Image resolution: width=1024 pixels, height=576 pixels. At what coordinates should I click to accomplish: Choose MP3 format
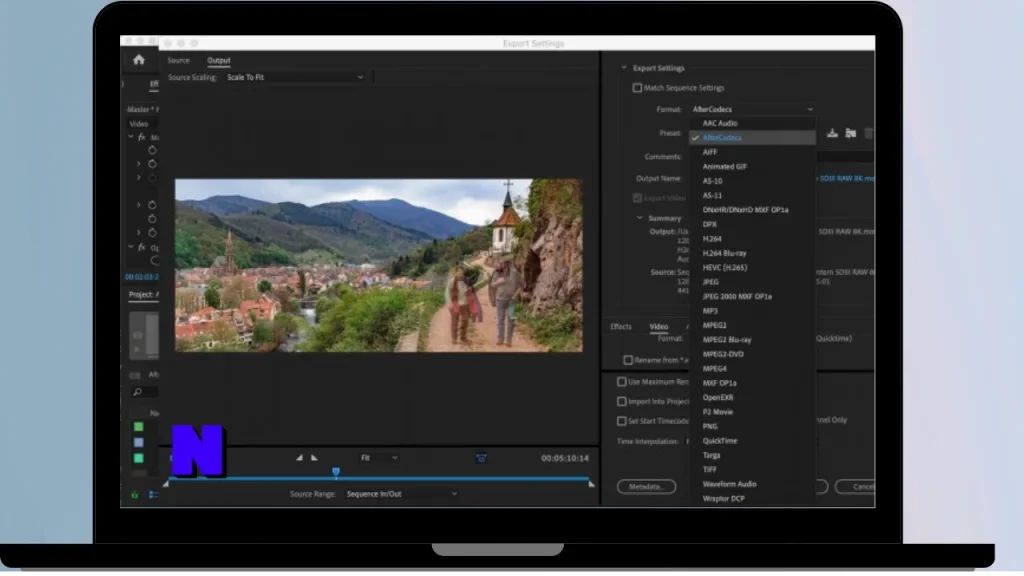[752, 311]
